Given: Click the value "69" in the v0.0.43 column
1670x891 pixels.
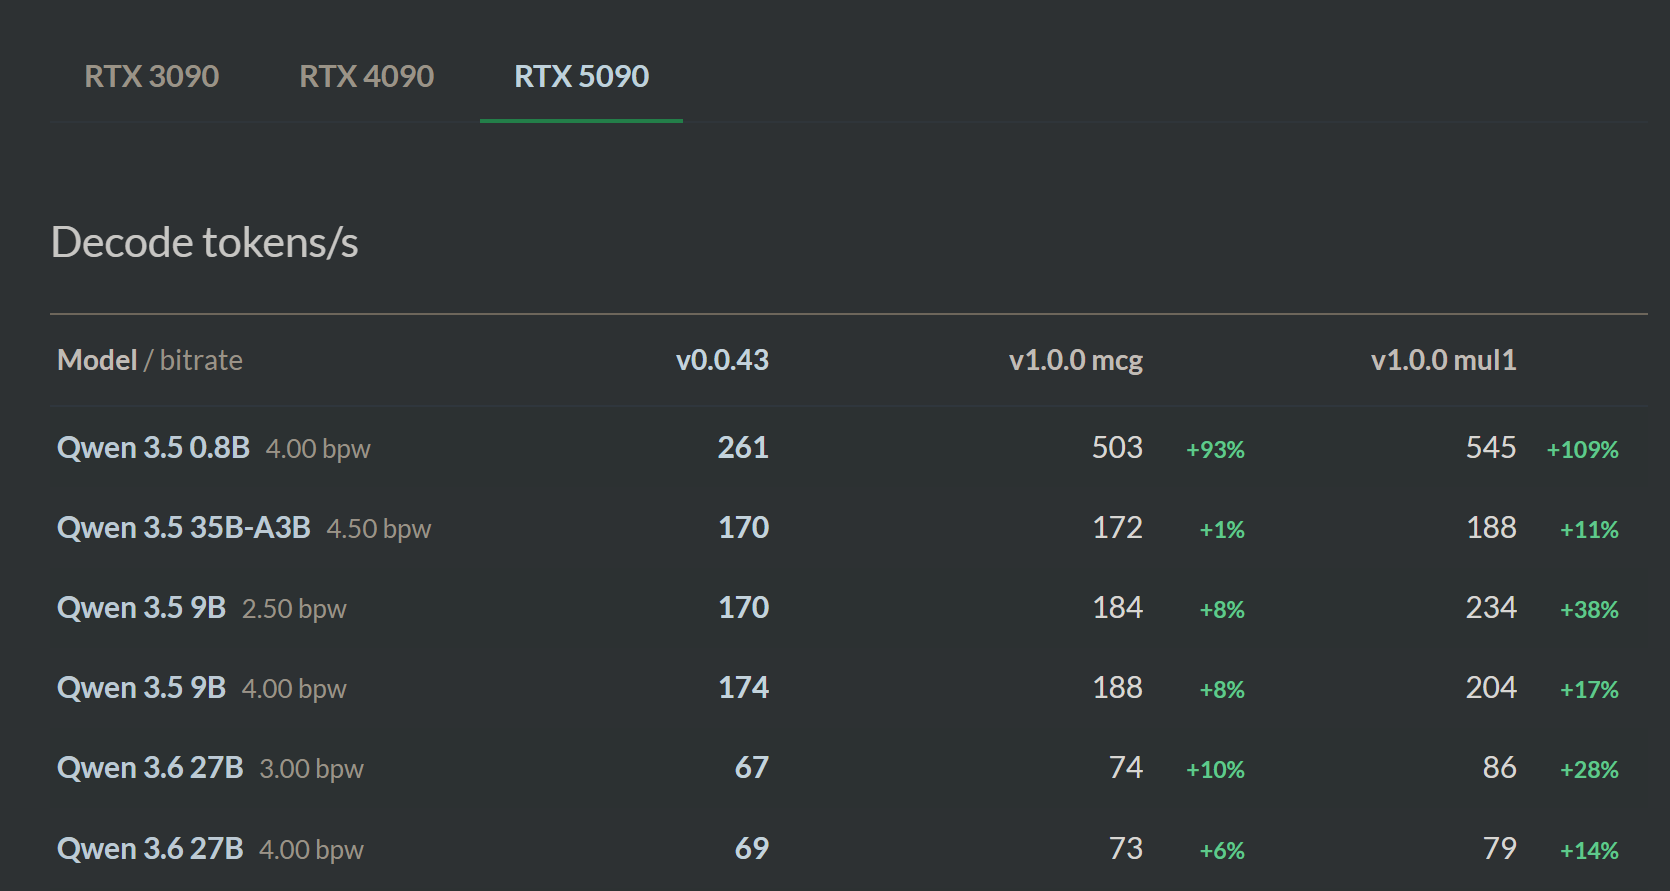Looking at the screenshot, I should [x=752, y=849].
